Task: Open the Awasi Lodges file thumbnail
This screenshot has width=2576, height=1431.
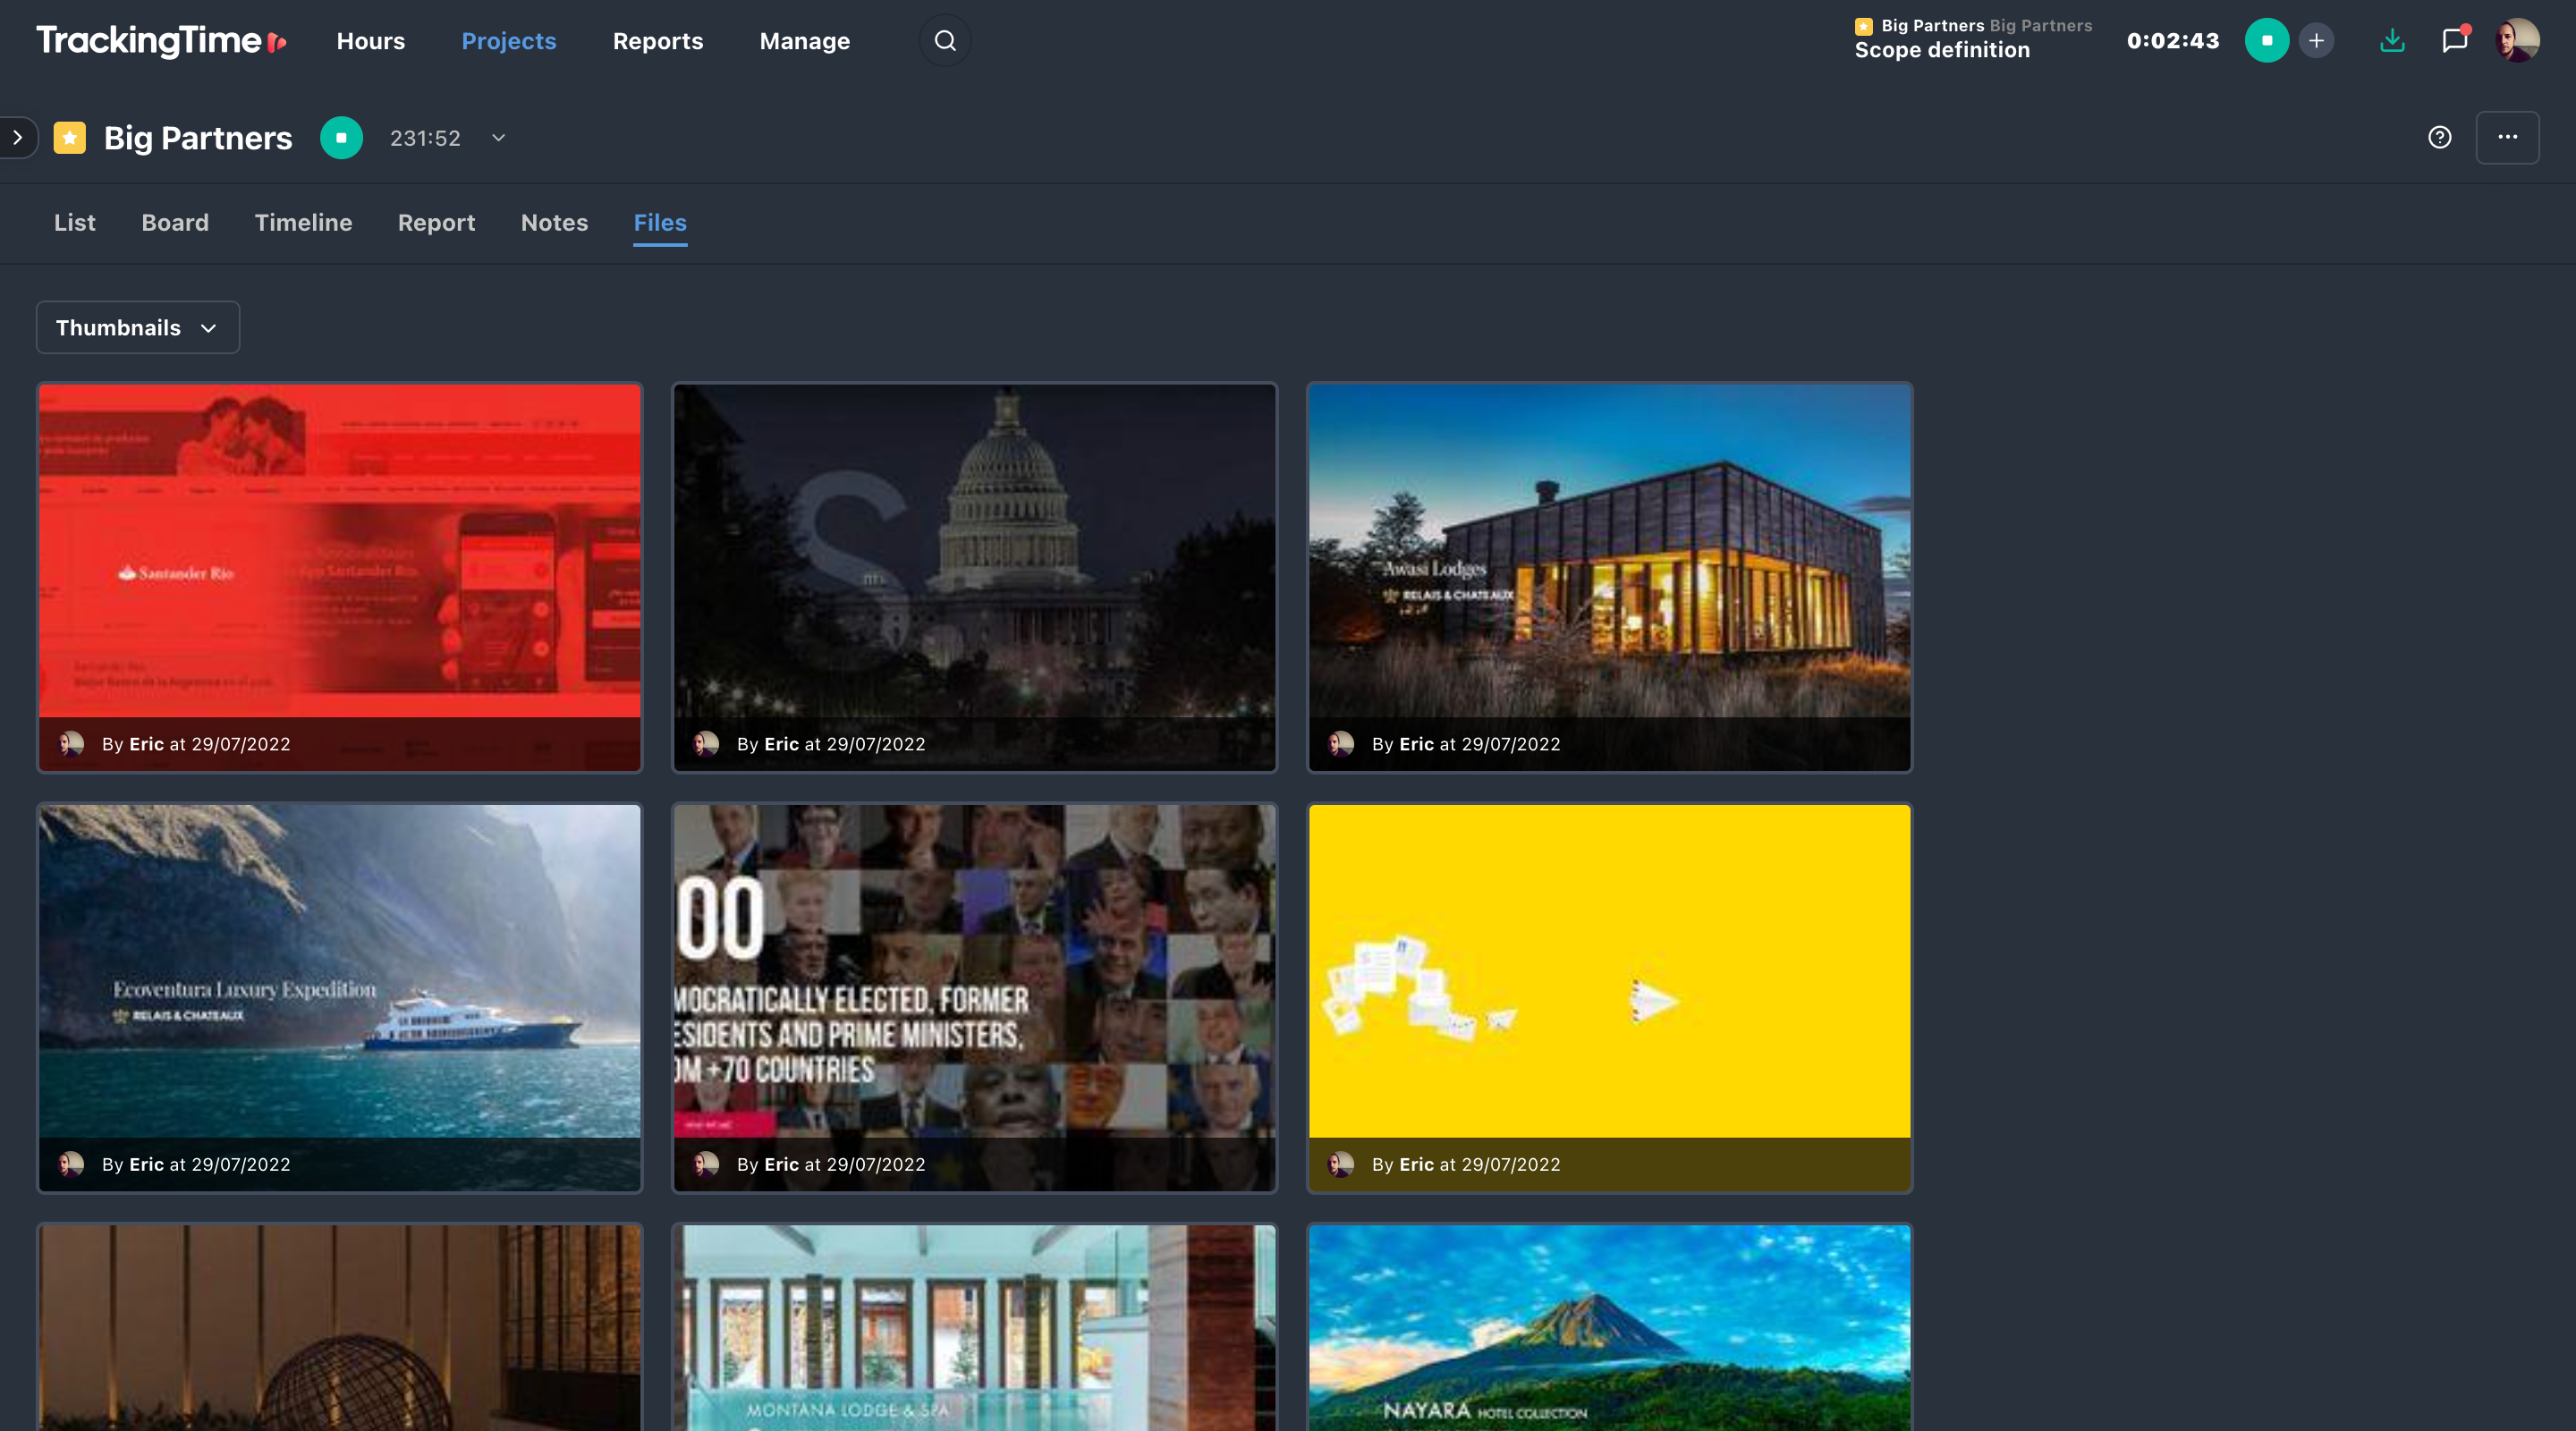Action: 1609,551
